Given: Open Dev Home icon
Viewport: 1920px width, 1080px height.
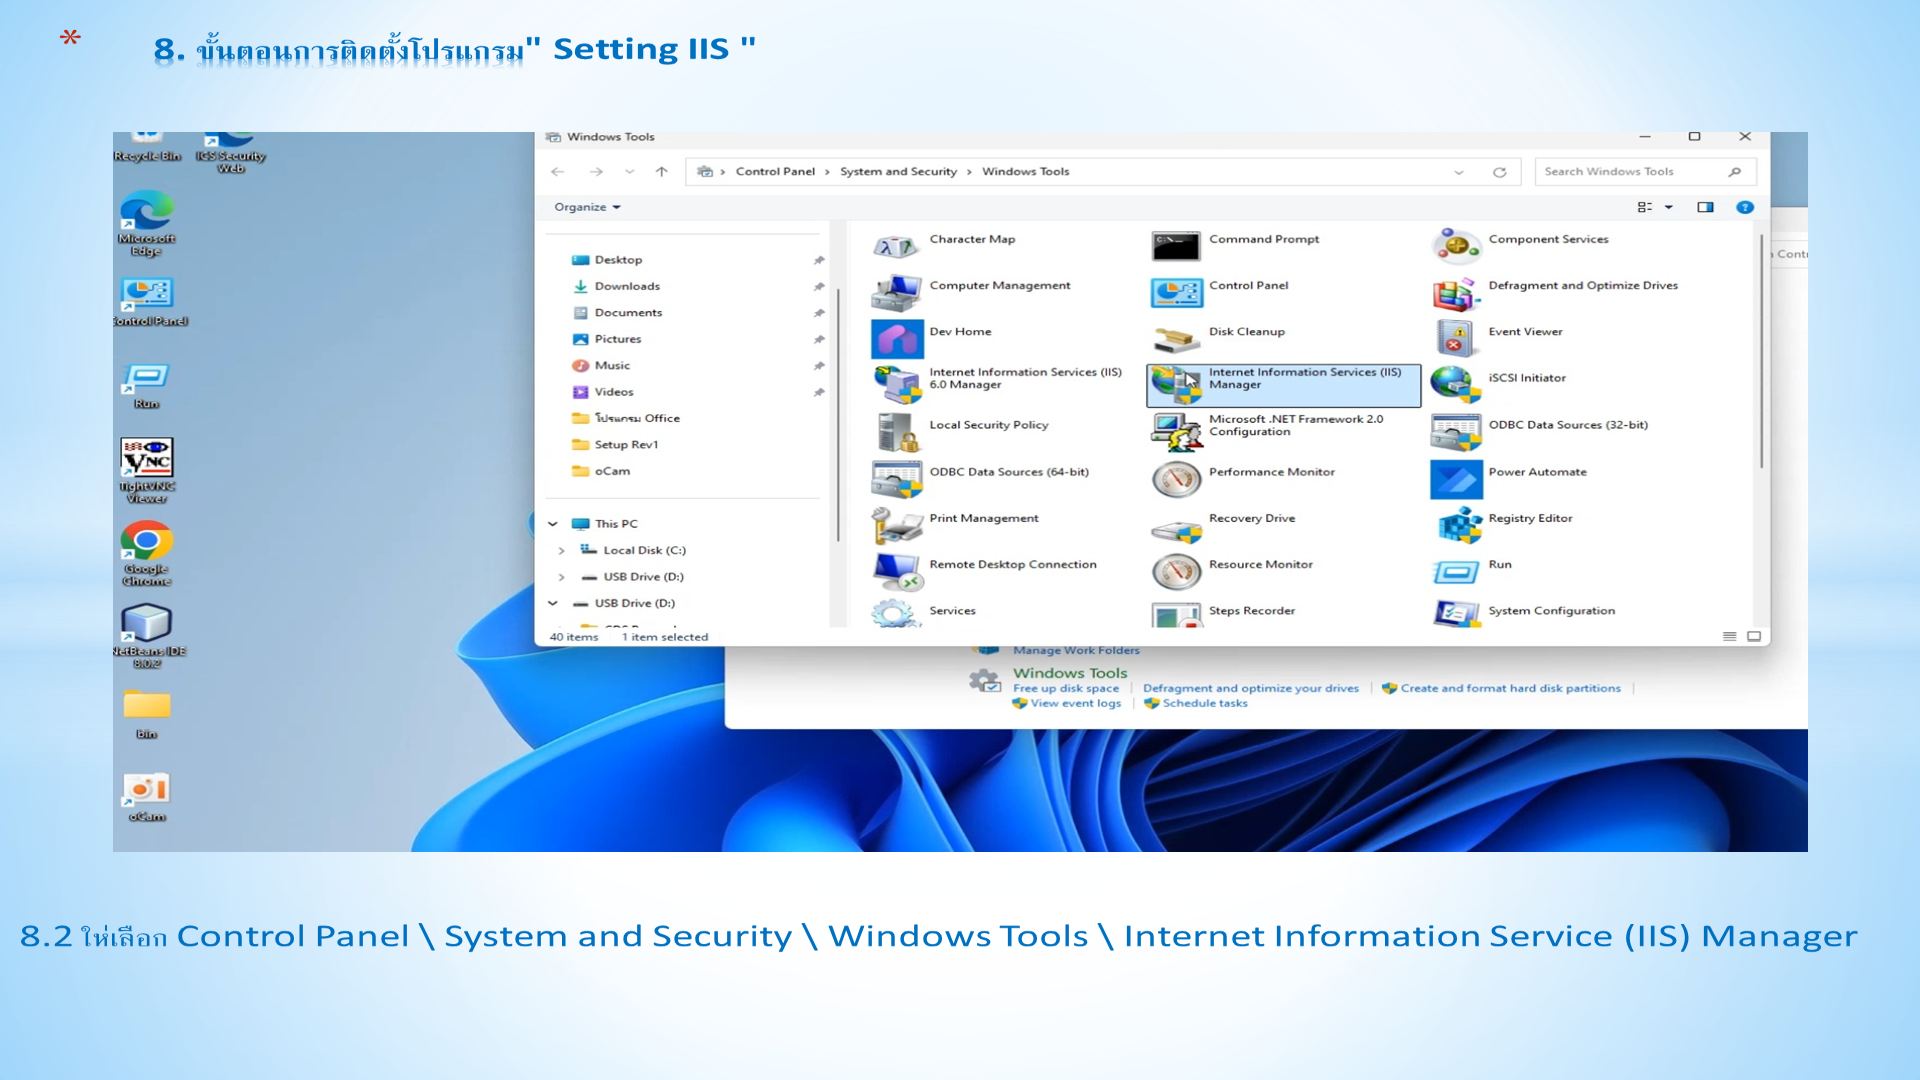Looking at the screenshot, I should [896, 339].
